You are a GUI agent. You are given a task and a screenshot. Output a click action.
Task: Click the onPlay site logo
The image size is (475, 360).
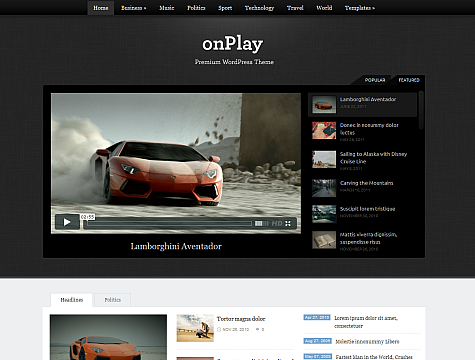point(233,44)
